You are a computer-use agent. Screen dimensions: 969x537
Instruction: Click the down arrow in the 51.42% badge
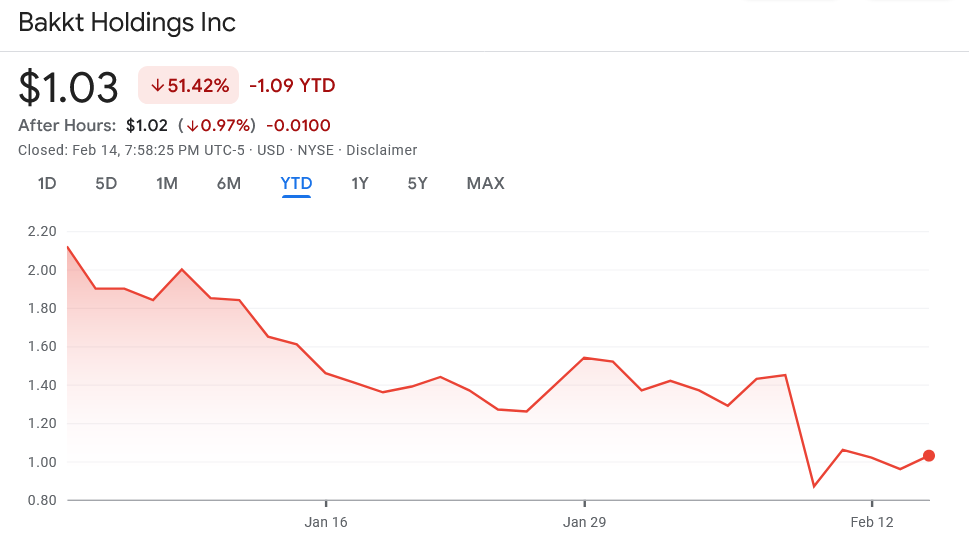[x=157, y=86]
